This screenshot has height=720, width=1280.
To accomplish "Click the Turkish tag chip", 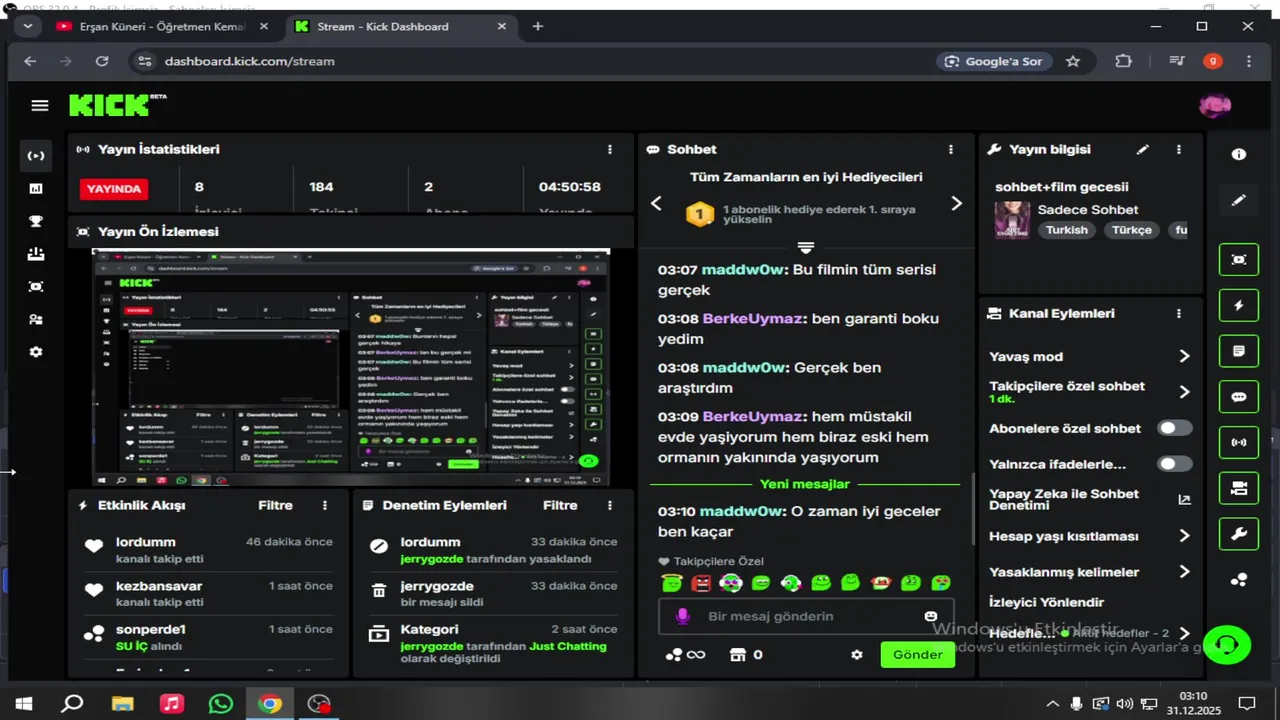I will point(1067,229).
